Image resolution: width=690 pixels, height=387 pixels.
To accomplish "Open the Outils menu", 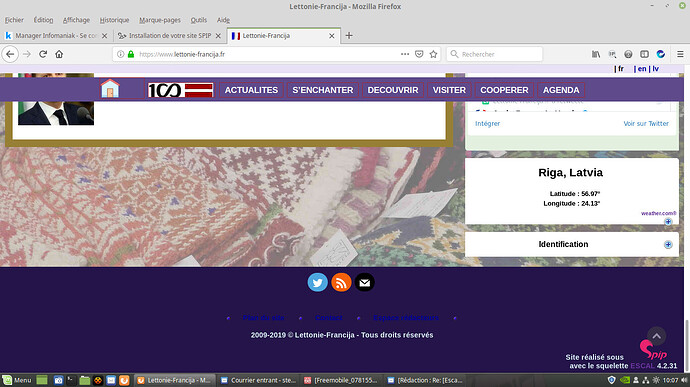I will point(198,20).
